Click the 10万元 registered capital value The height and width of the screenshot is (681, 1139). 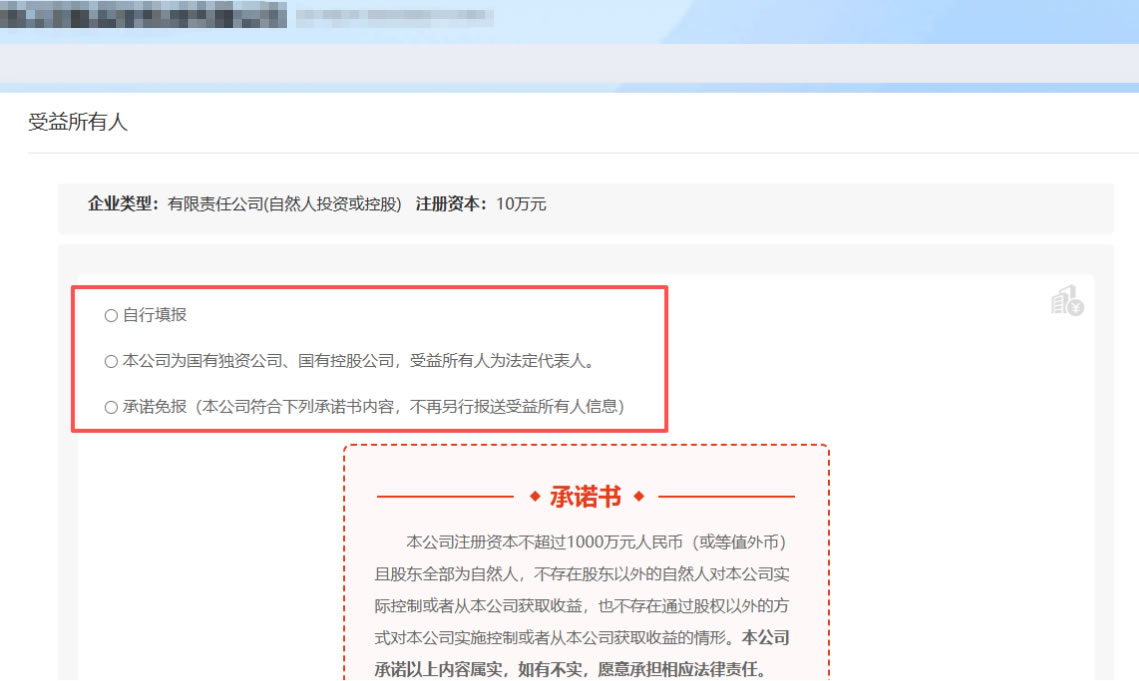coord(521,204)
